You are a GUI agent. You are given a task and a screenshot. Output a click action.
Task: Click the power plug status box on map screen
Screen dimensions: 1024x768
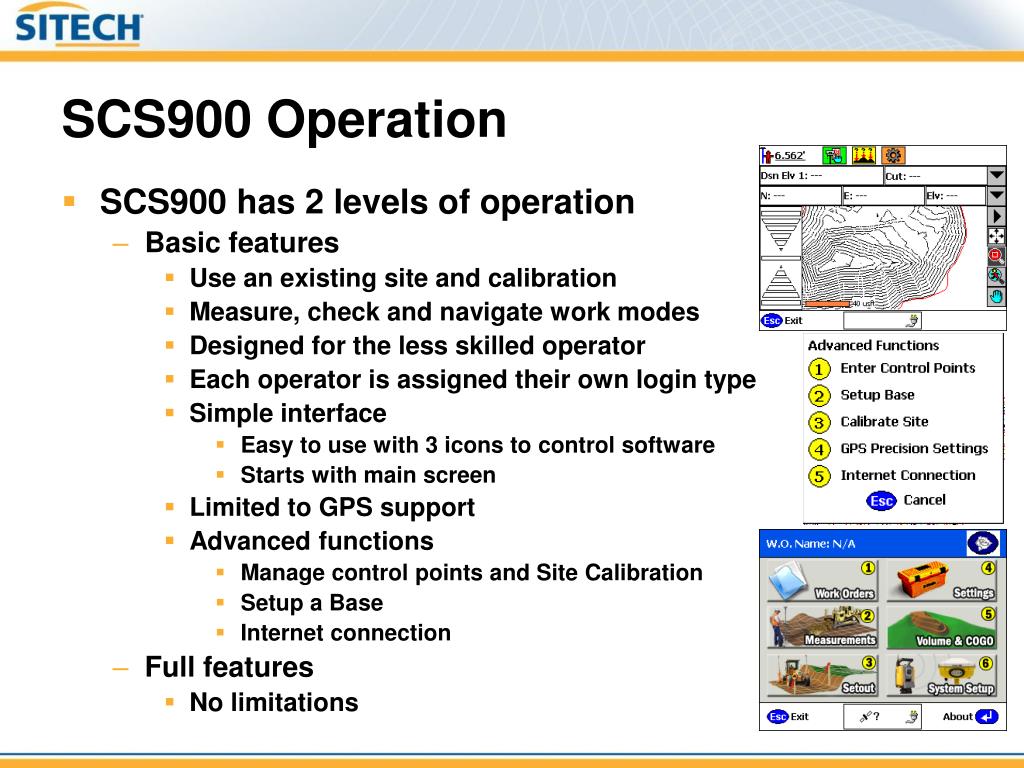882,321
